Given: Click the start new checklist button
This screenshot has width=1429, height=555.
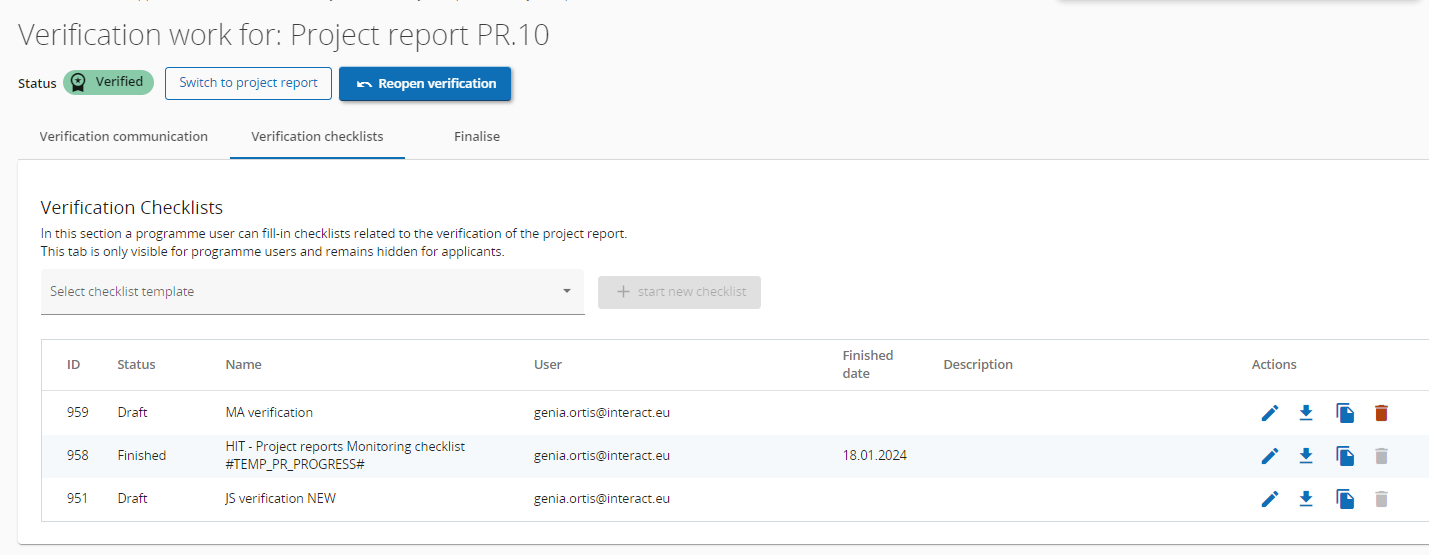Looking at the screenshot, I should coord(679,292).
